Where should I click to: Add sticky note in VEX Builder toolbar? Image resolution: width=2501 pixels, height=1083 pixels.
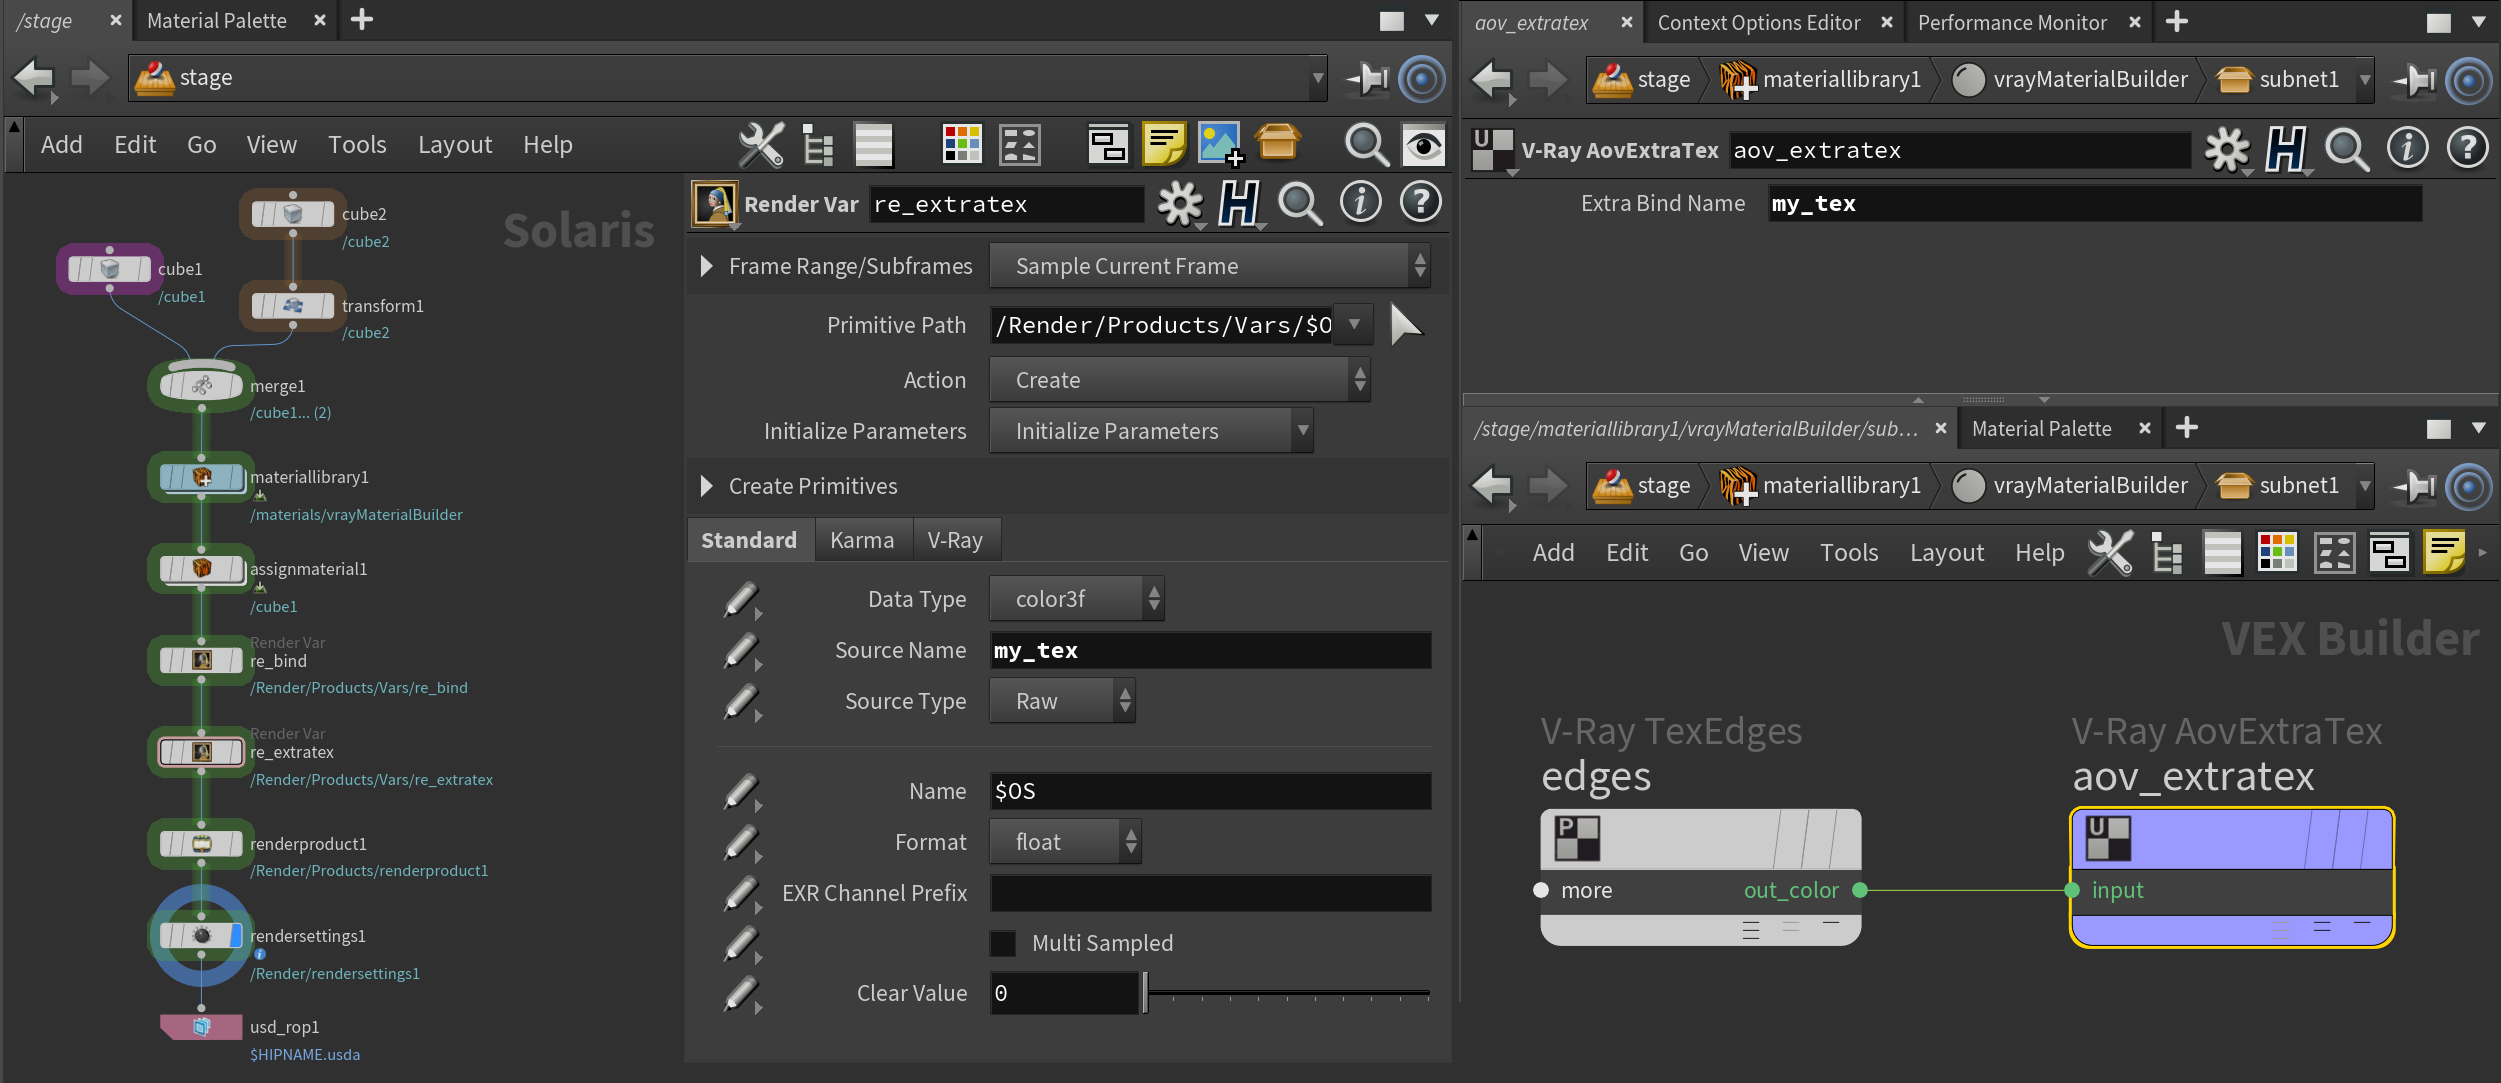(x=2444, y=552)
